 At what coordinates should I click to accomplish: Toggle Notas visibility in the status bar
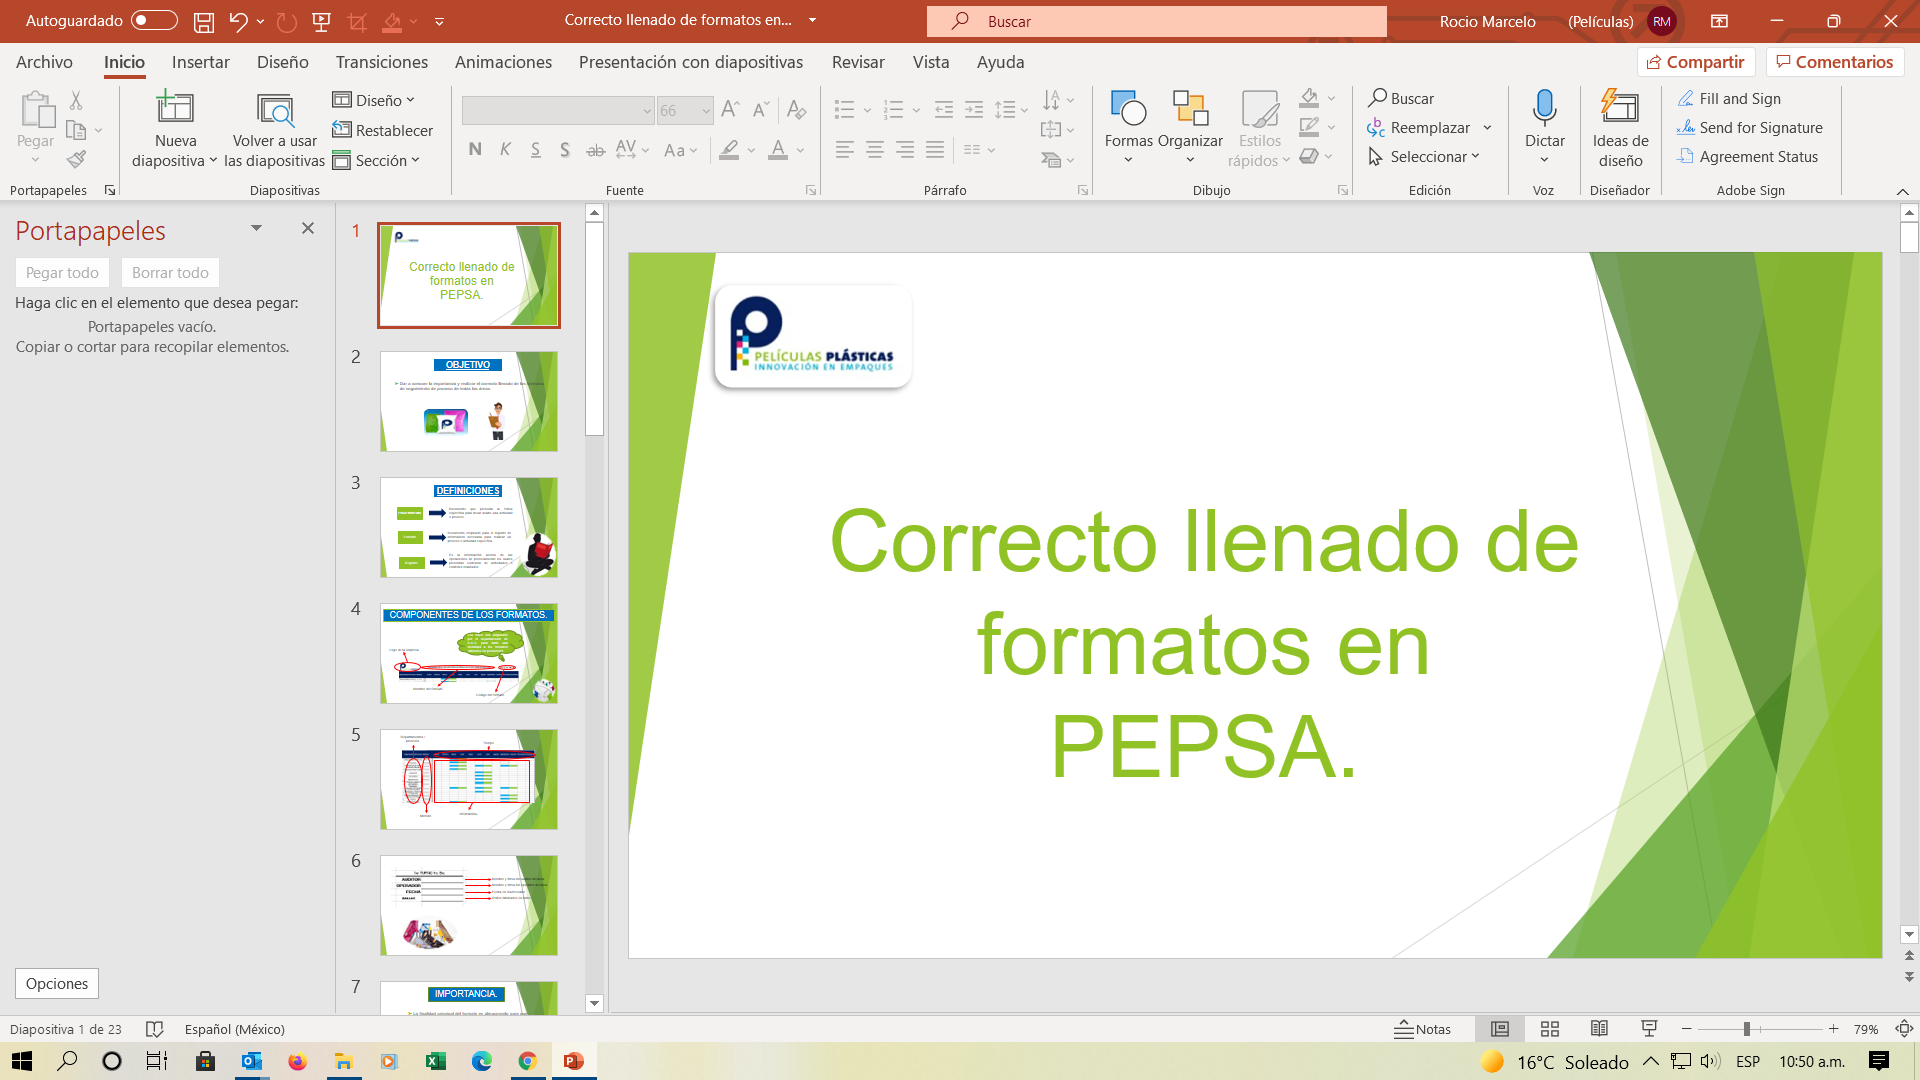[x=1422, y=1028]
